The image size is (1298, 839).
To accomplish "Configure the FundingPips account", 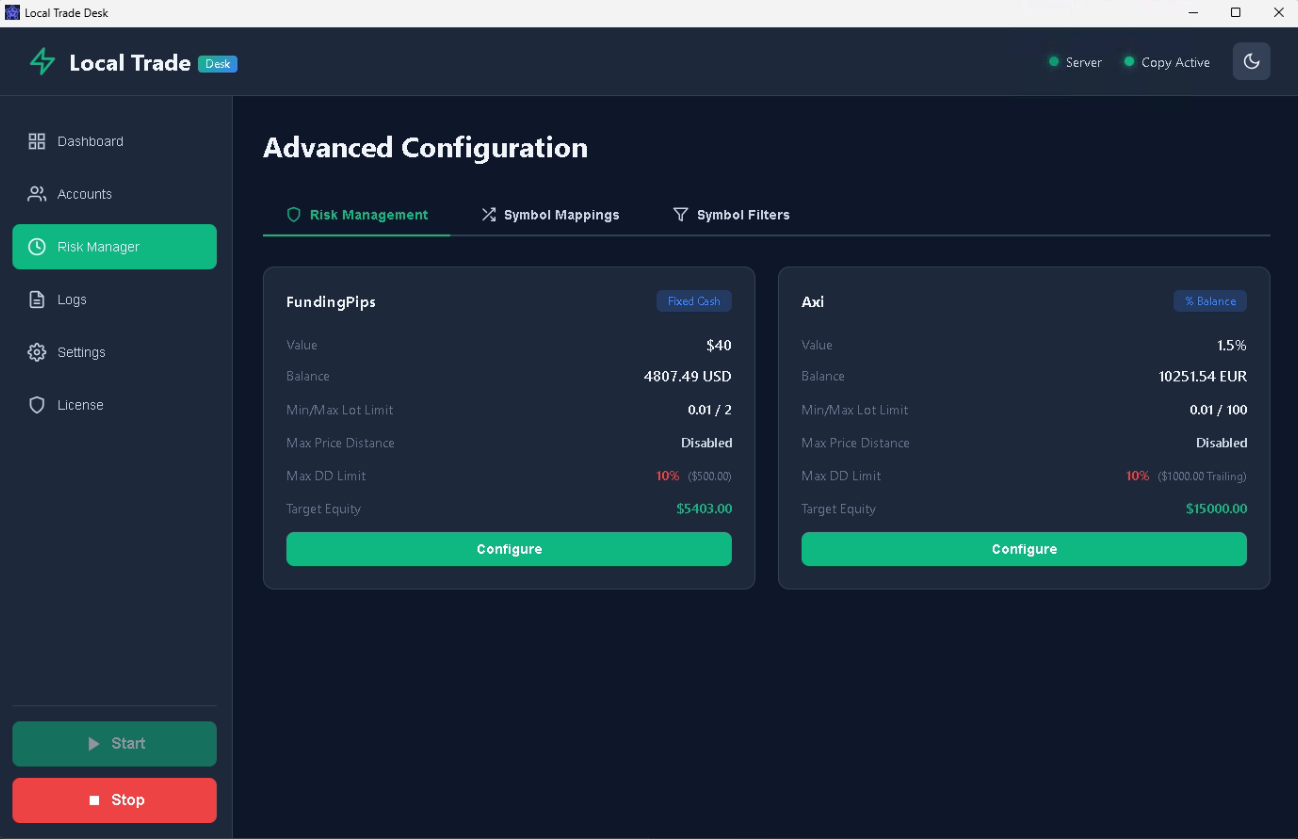I will [509, 549].
